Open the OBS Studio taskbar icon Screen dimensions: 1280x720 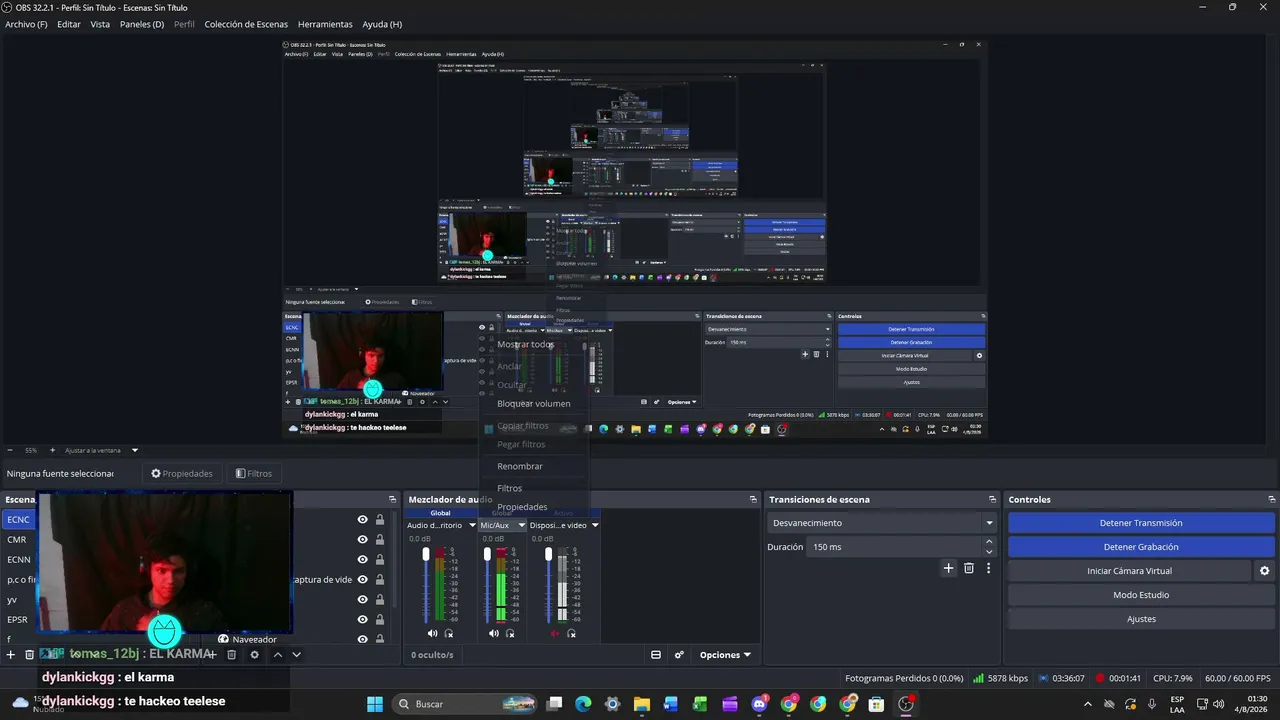(x=906, y=704)
